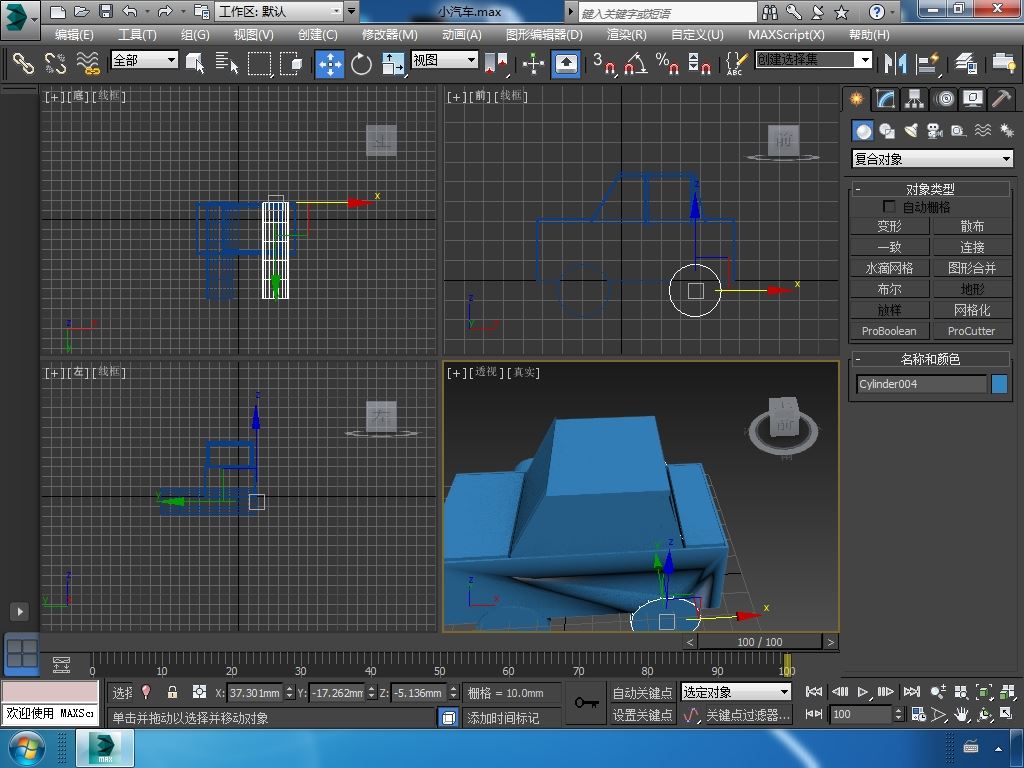Viewport: 1024px width, 768px height.
Task: Switch to Lights creation category icon
Action: [x=910, y=131]
